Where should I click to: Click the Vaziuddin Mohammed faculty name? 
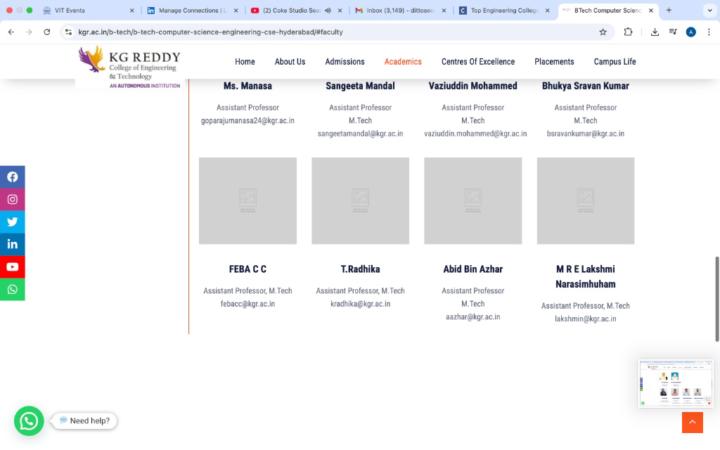473,86
